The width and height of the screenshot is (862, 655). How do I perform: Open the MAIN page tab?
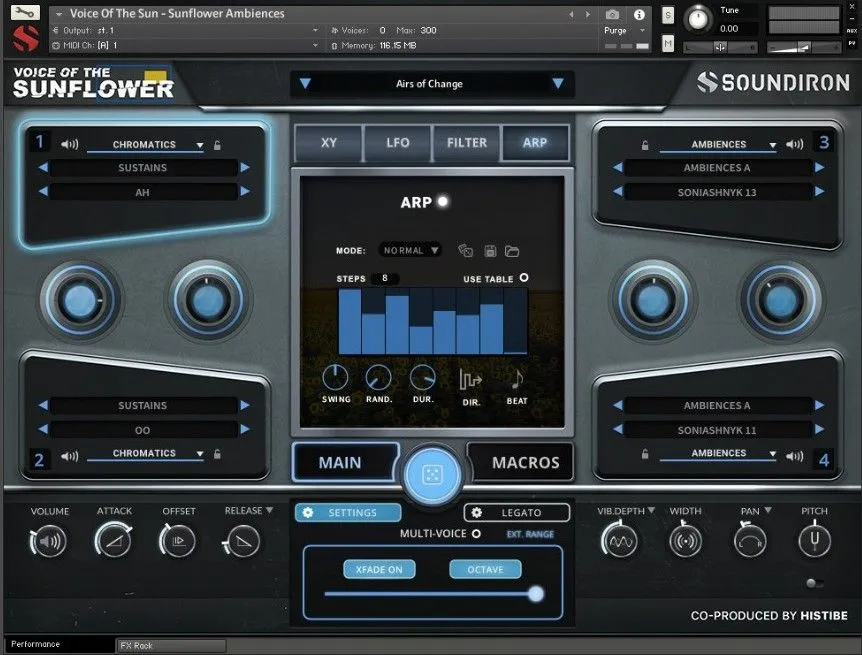point(345,462)
